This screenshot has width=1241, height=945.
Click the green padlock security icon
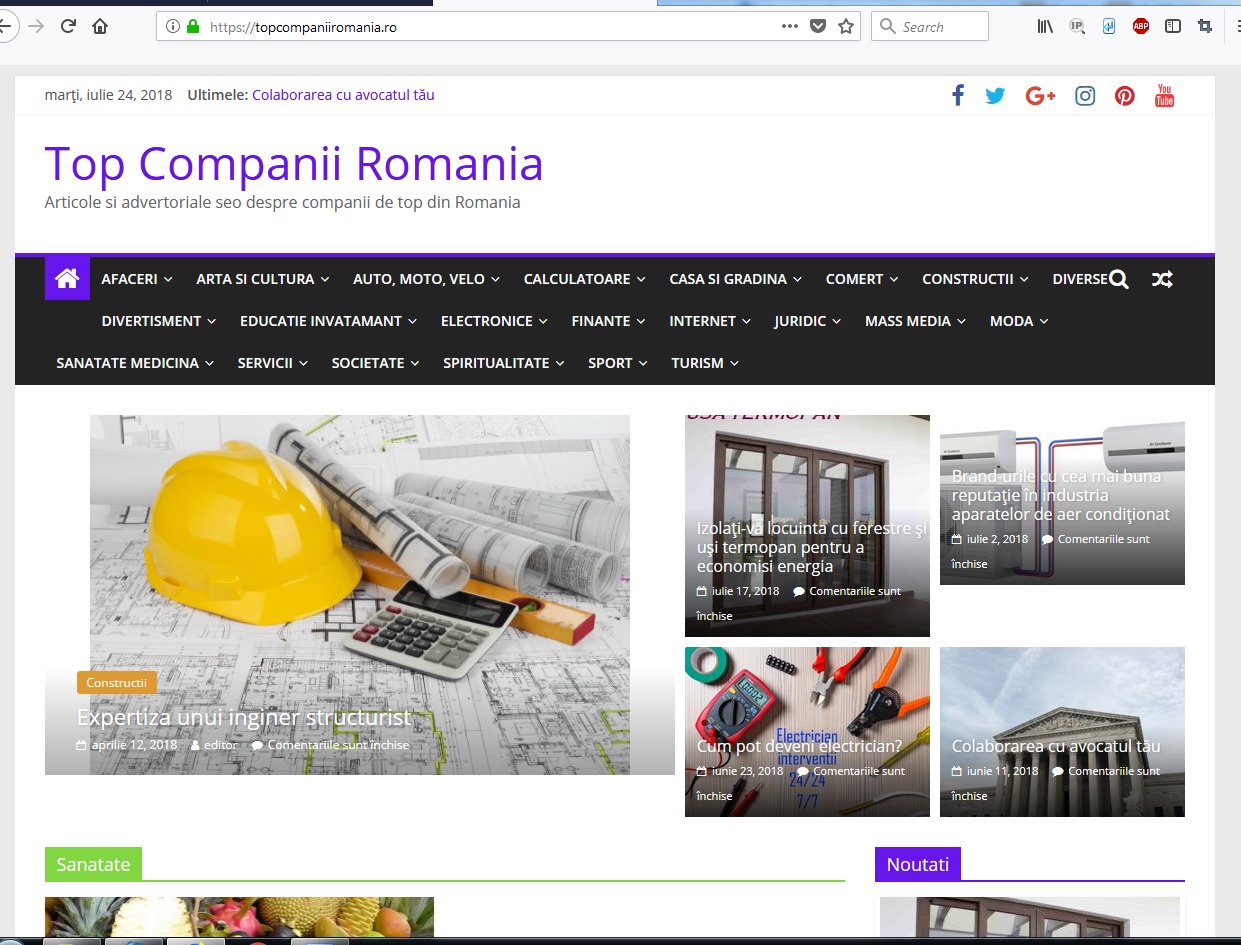[193, 27]
